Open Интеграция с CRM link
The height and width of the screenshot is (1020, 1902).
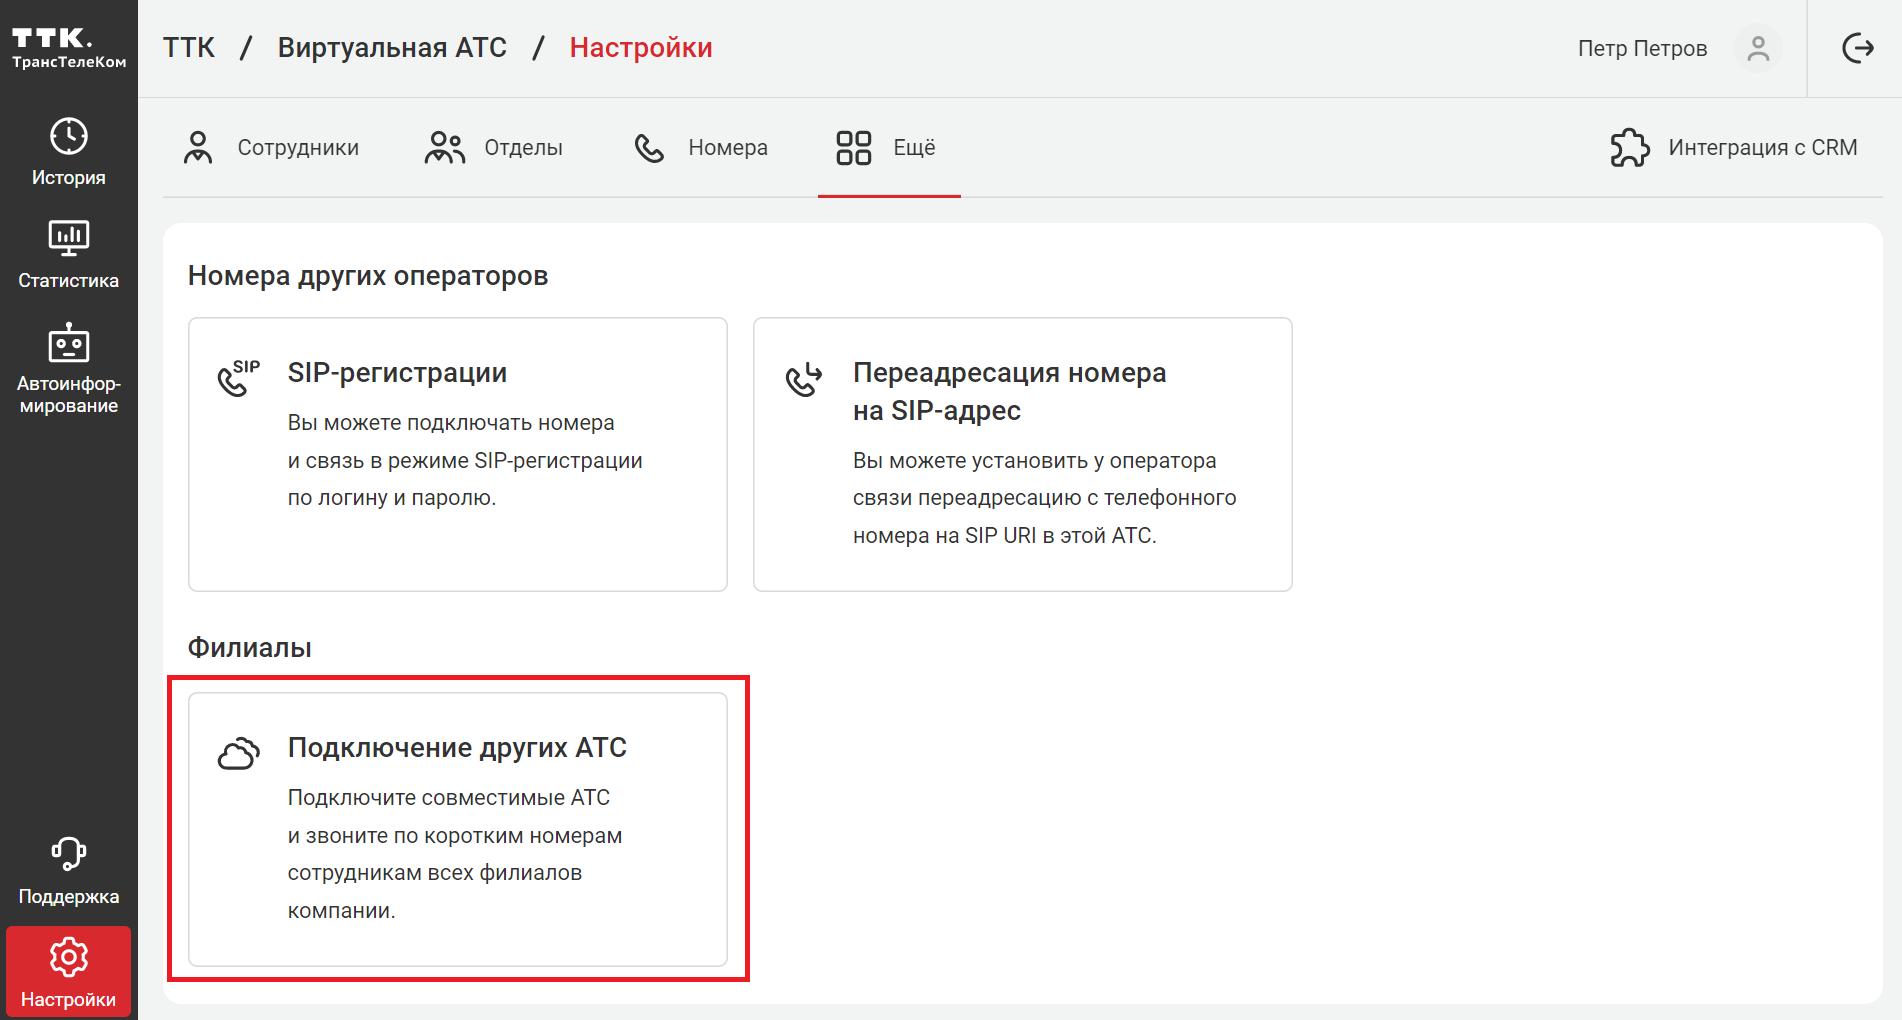coord(1762,148)
